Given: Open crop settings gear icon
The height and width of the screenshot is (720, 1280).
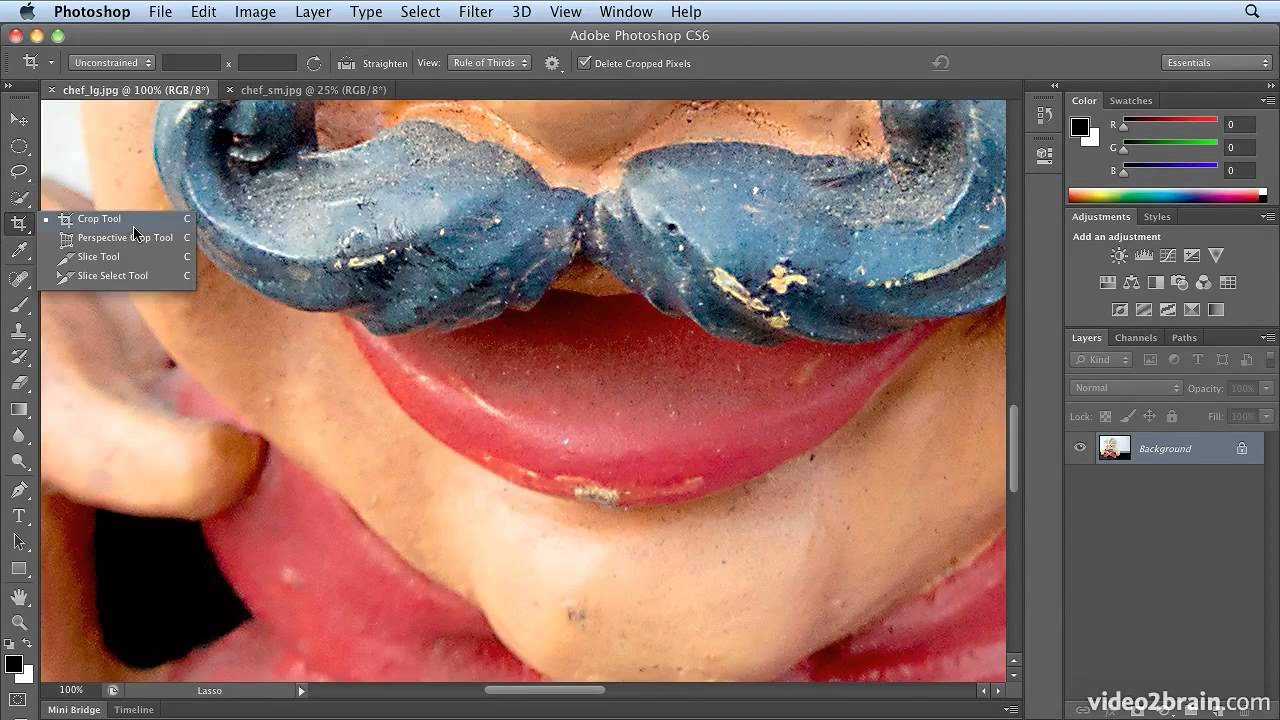Looking at the screenshot, I should [x=552, y=63].
